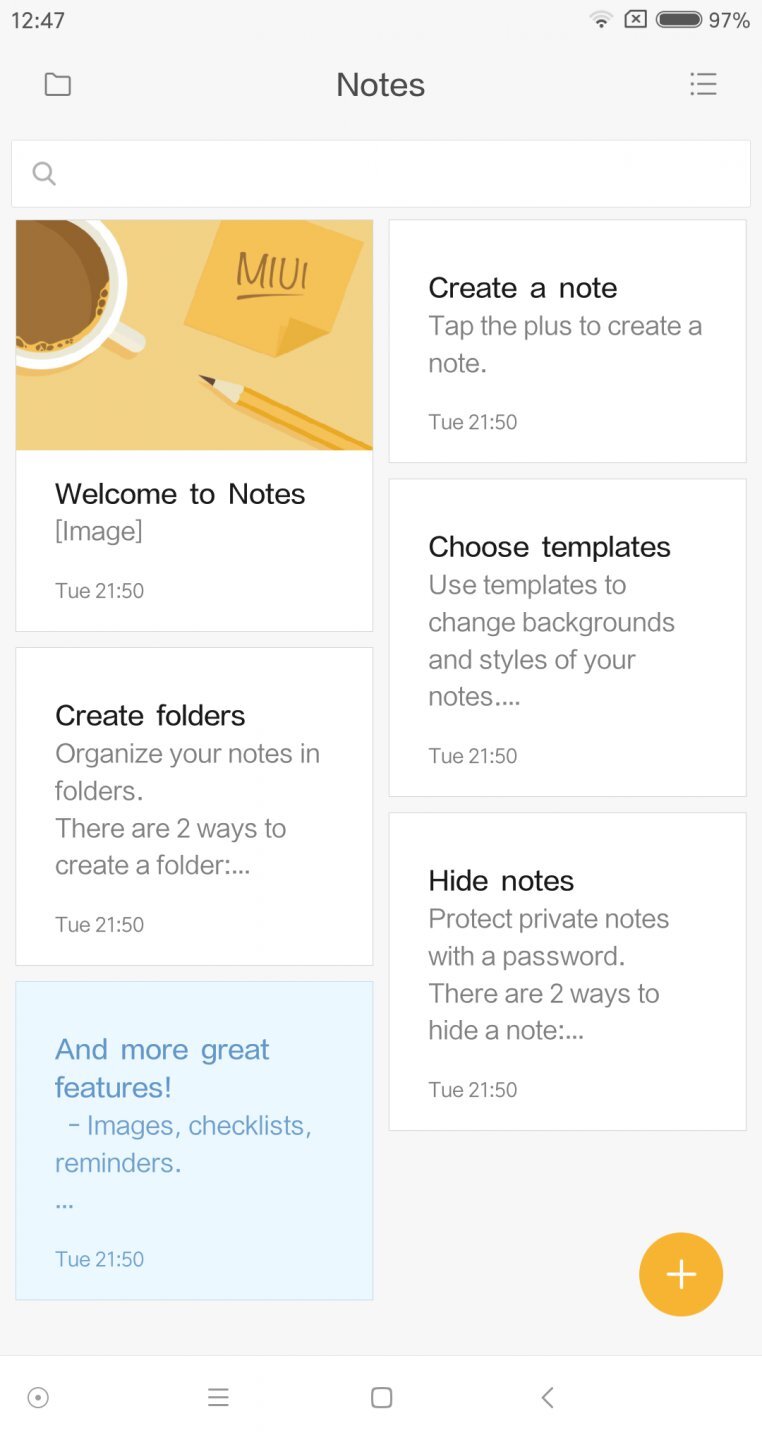Click inside the notes search field
Screen dimensions: 762x1440
coord(400,174)
